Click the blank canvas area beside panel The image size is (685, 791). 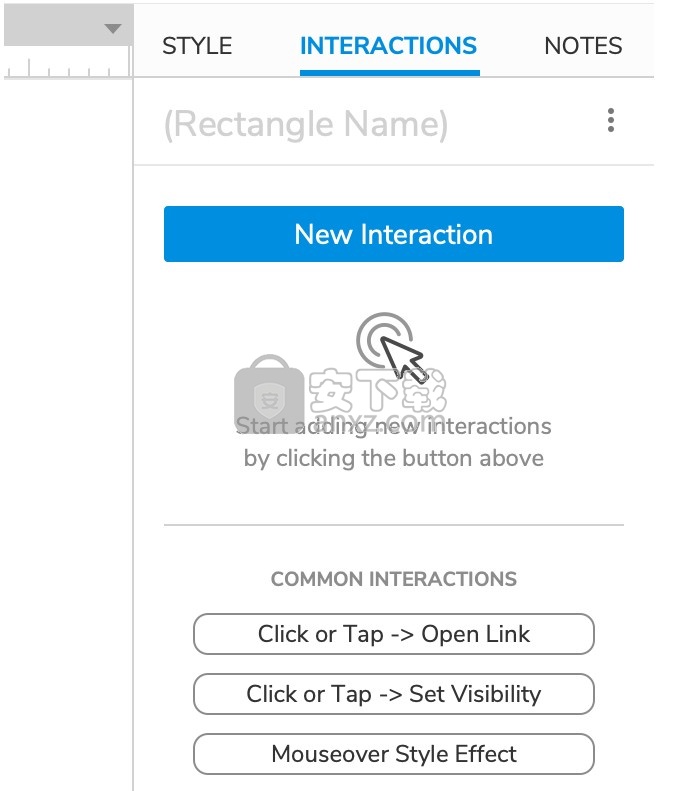[x=67, y=434]
